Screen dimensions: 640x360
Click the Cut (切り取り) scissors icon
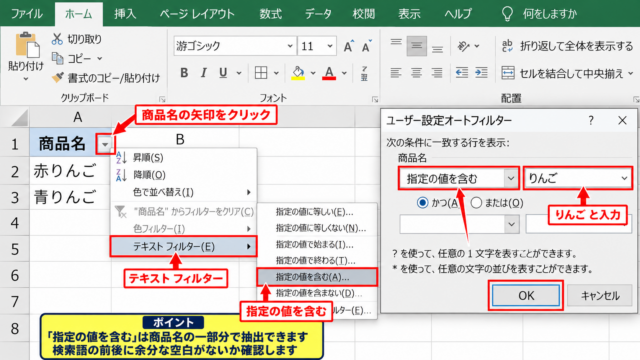point(57,39)
